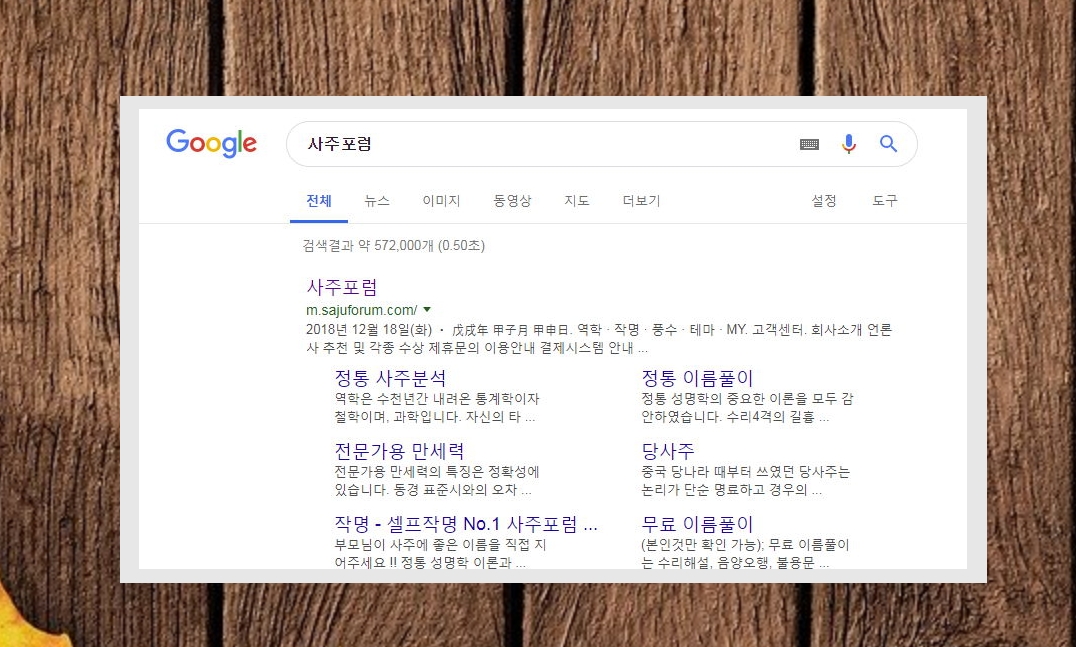Expand the 더보기 menu
1076x647 pixels.
coord(641,201)
